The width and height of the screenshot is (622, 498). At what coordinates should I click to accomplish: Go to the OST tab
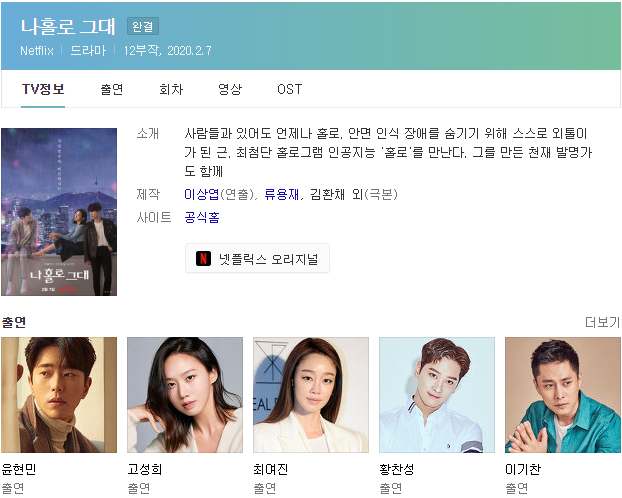coord(290,89)
